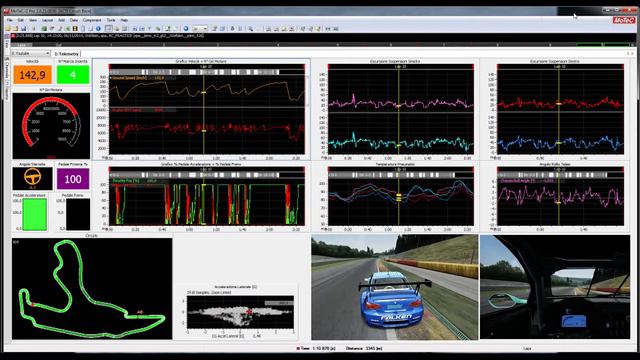Open the workbook dropdown showing Youtube
The width and height of the screenshot is (640, 360).
(x=30, y=53)
